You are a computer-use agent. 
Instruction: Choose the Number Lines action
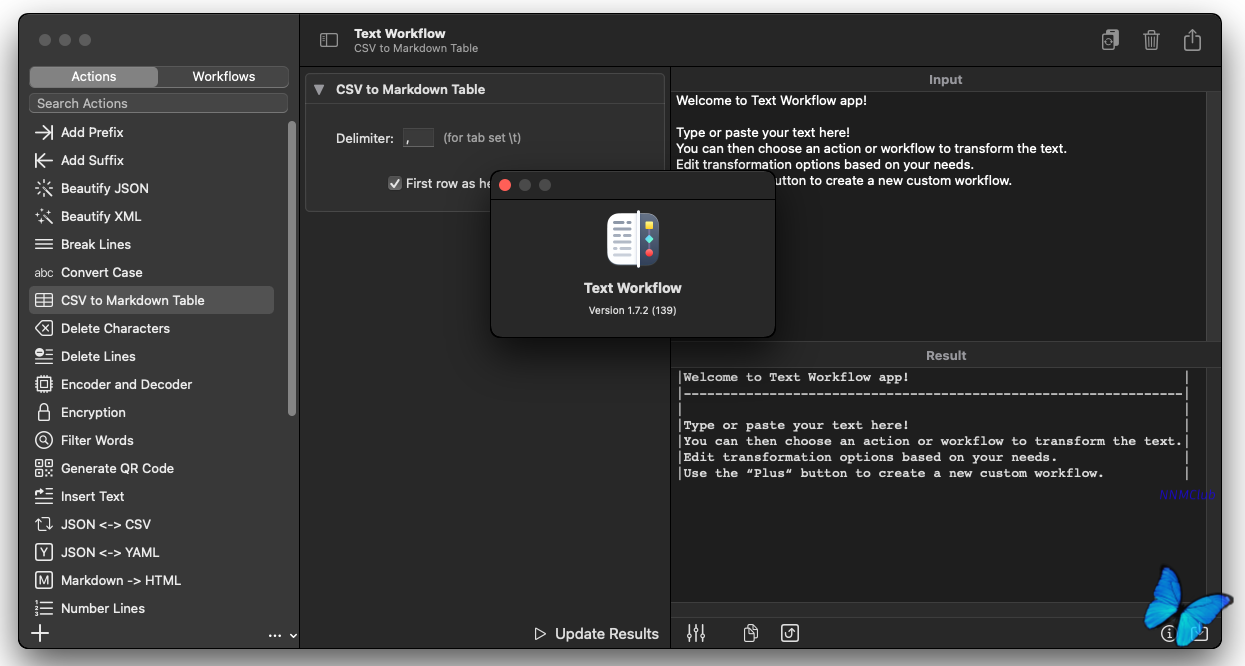pyautogui.click(x=151, y=608)
